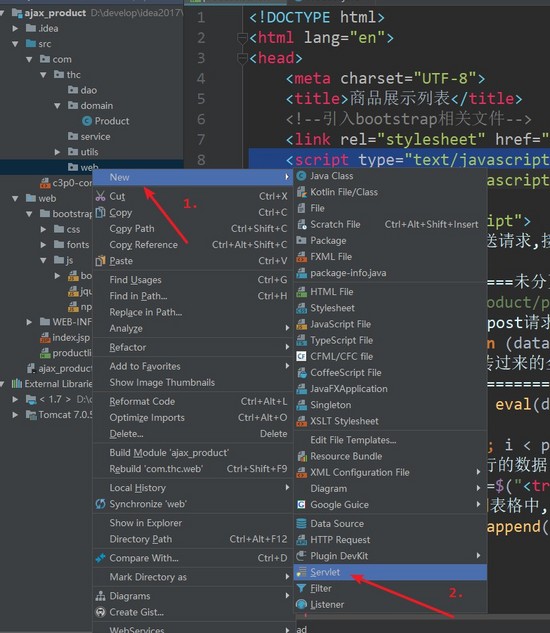Image resolution: width=550 pixels, height=633 pixels.
Task: Select Find Usages in context menu
Action: pos(193,280)
